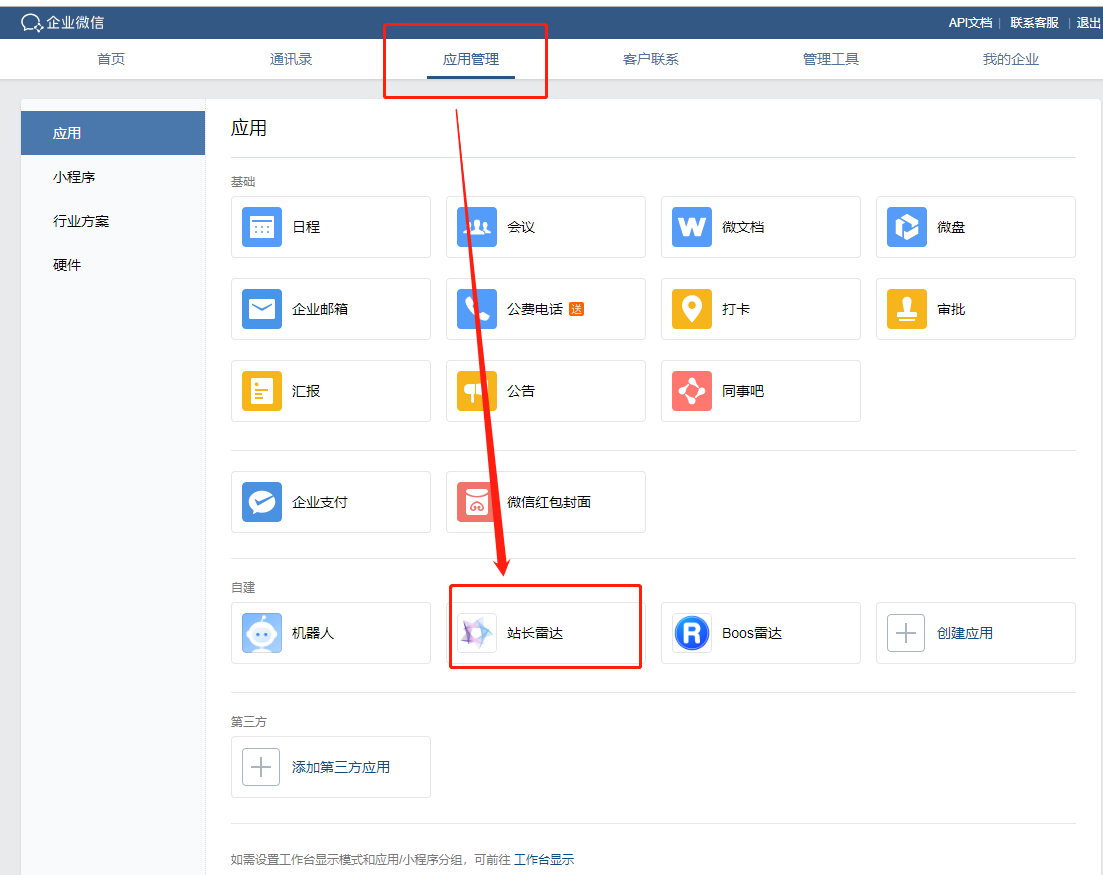The height and width of the screenshot is (875, 1103).
Task: Click the 日程 label
Action: (x=306, y=227)
